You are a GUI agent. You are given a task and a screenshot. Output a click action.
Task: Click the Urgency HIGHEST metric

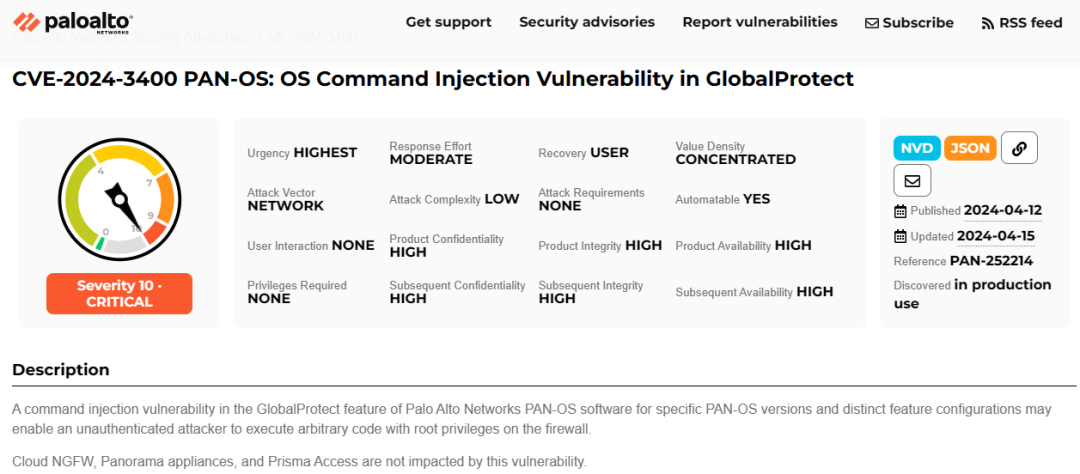(302, 153)
